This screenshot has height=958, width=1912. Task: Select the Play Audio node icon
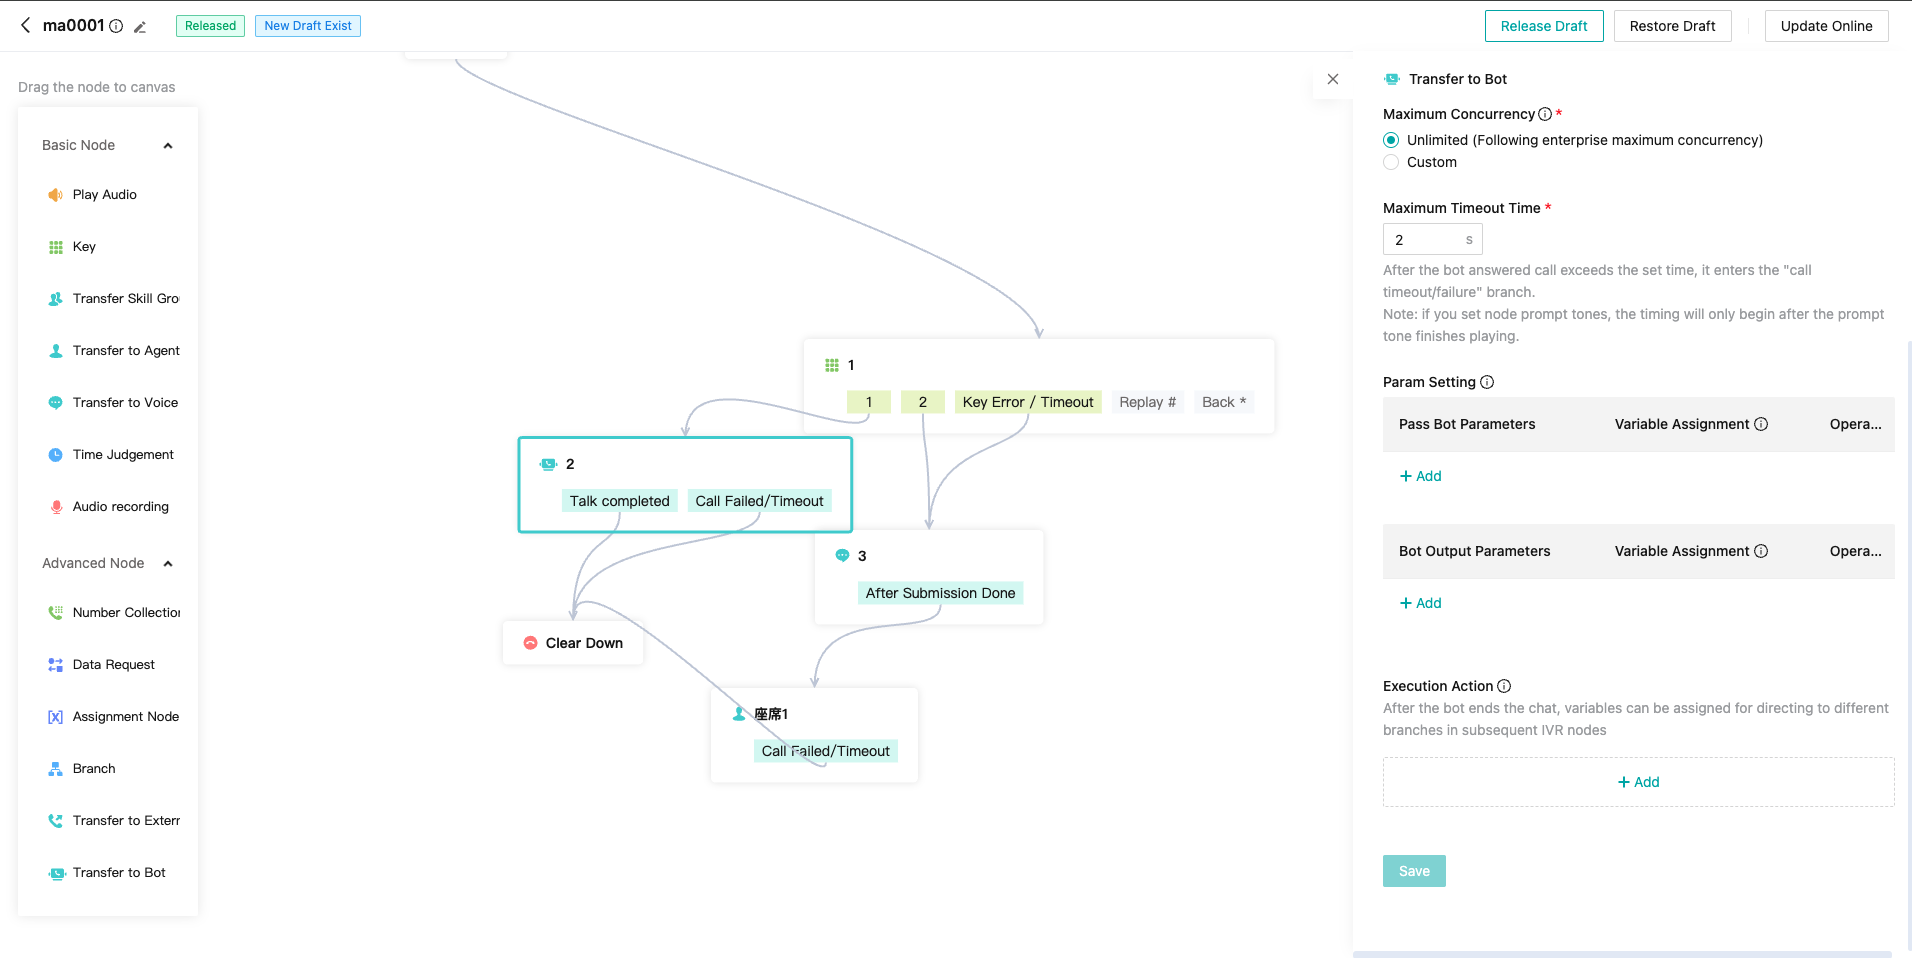(56, 195)
